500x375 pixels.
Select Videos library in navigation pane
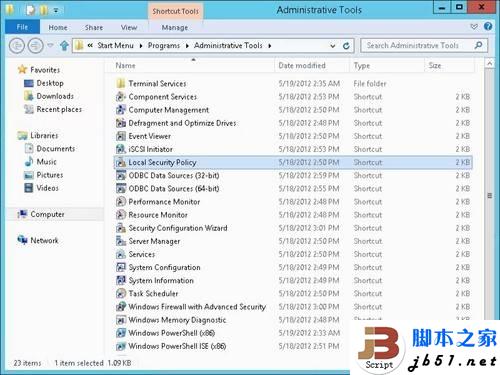pos(47,188)
